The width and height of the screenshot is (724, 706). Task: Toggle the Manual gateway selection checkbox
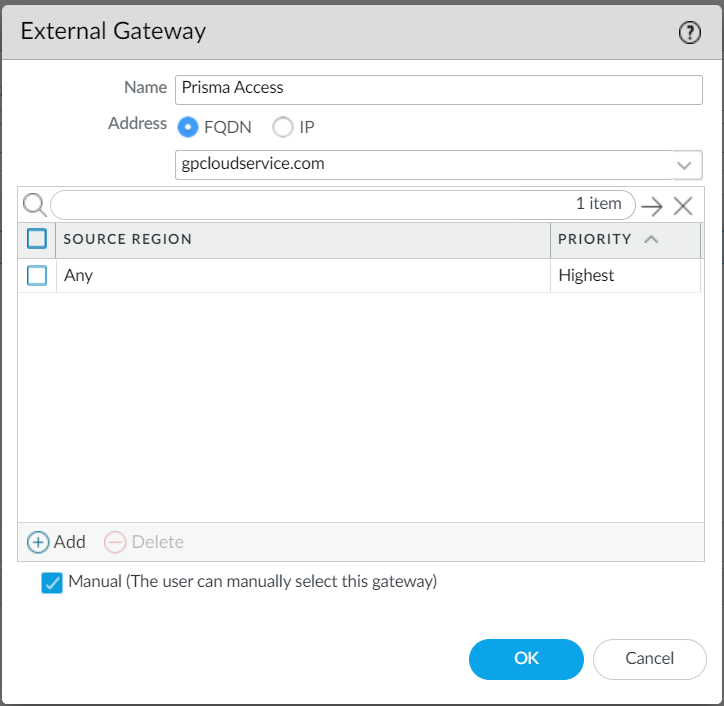(x=52, y=583)
